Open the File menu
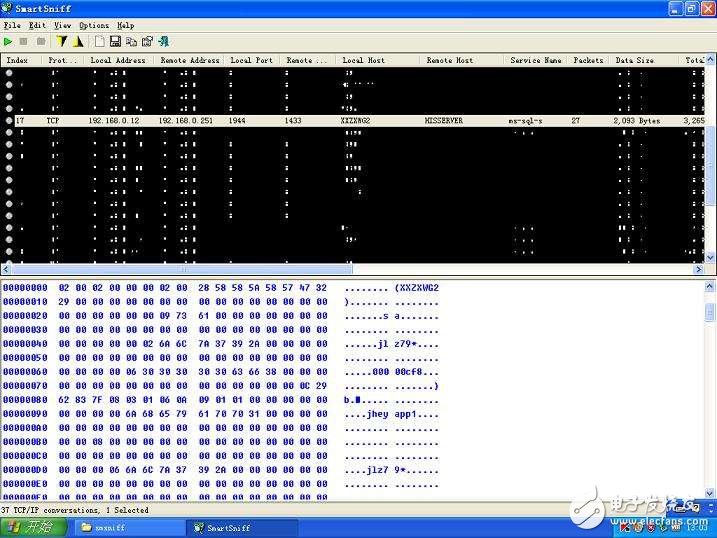Viewport: 717px width, 538px height. (x=11, y=25)
